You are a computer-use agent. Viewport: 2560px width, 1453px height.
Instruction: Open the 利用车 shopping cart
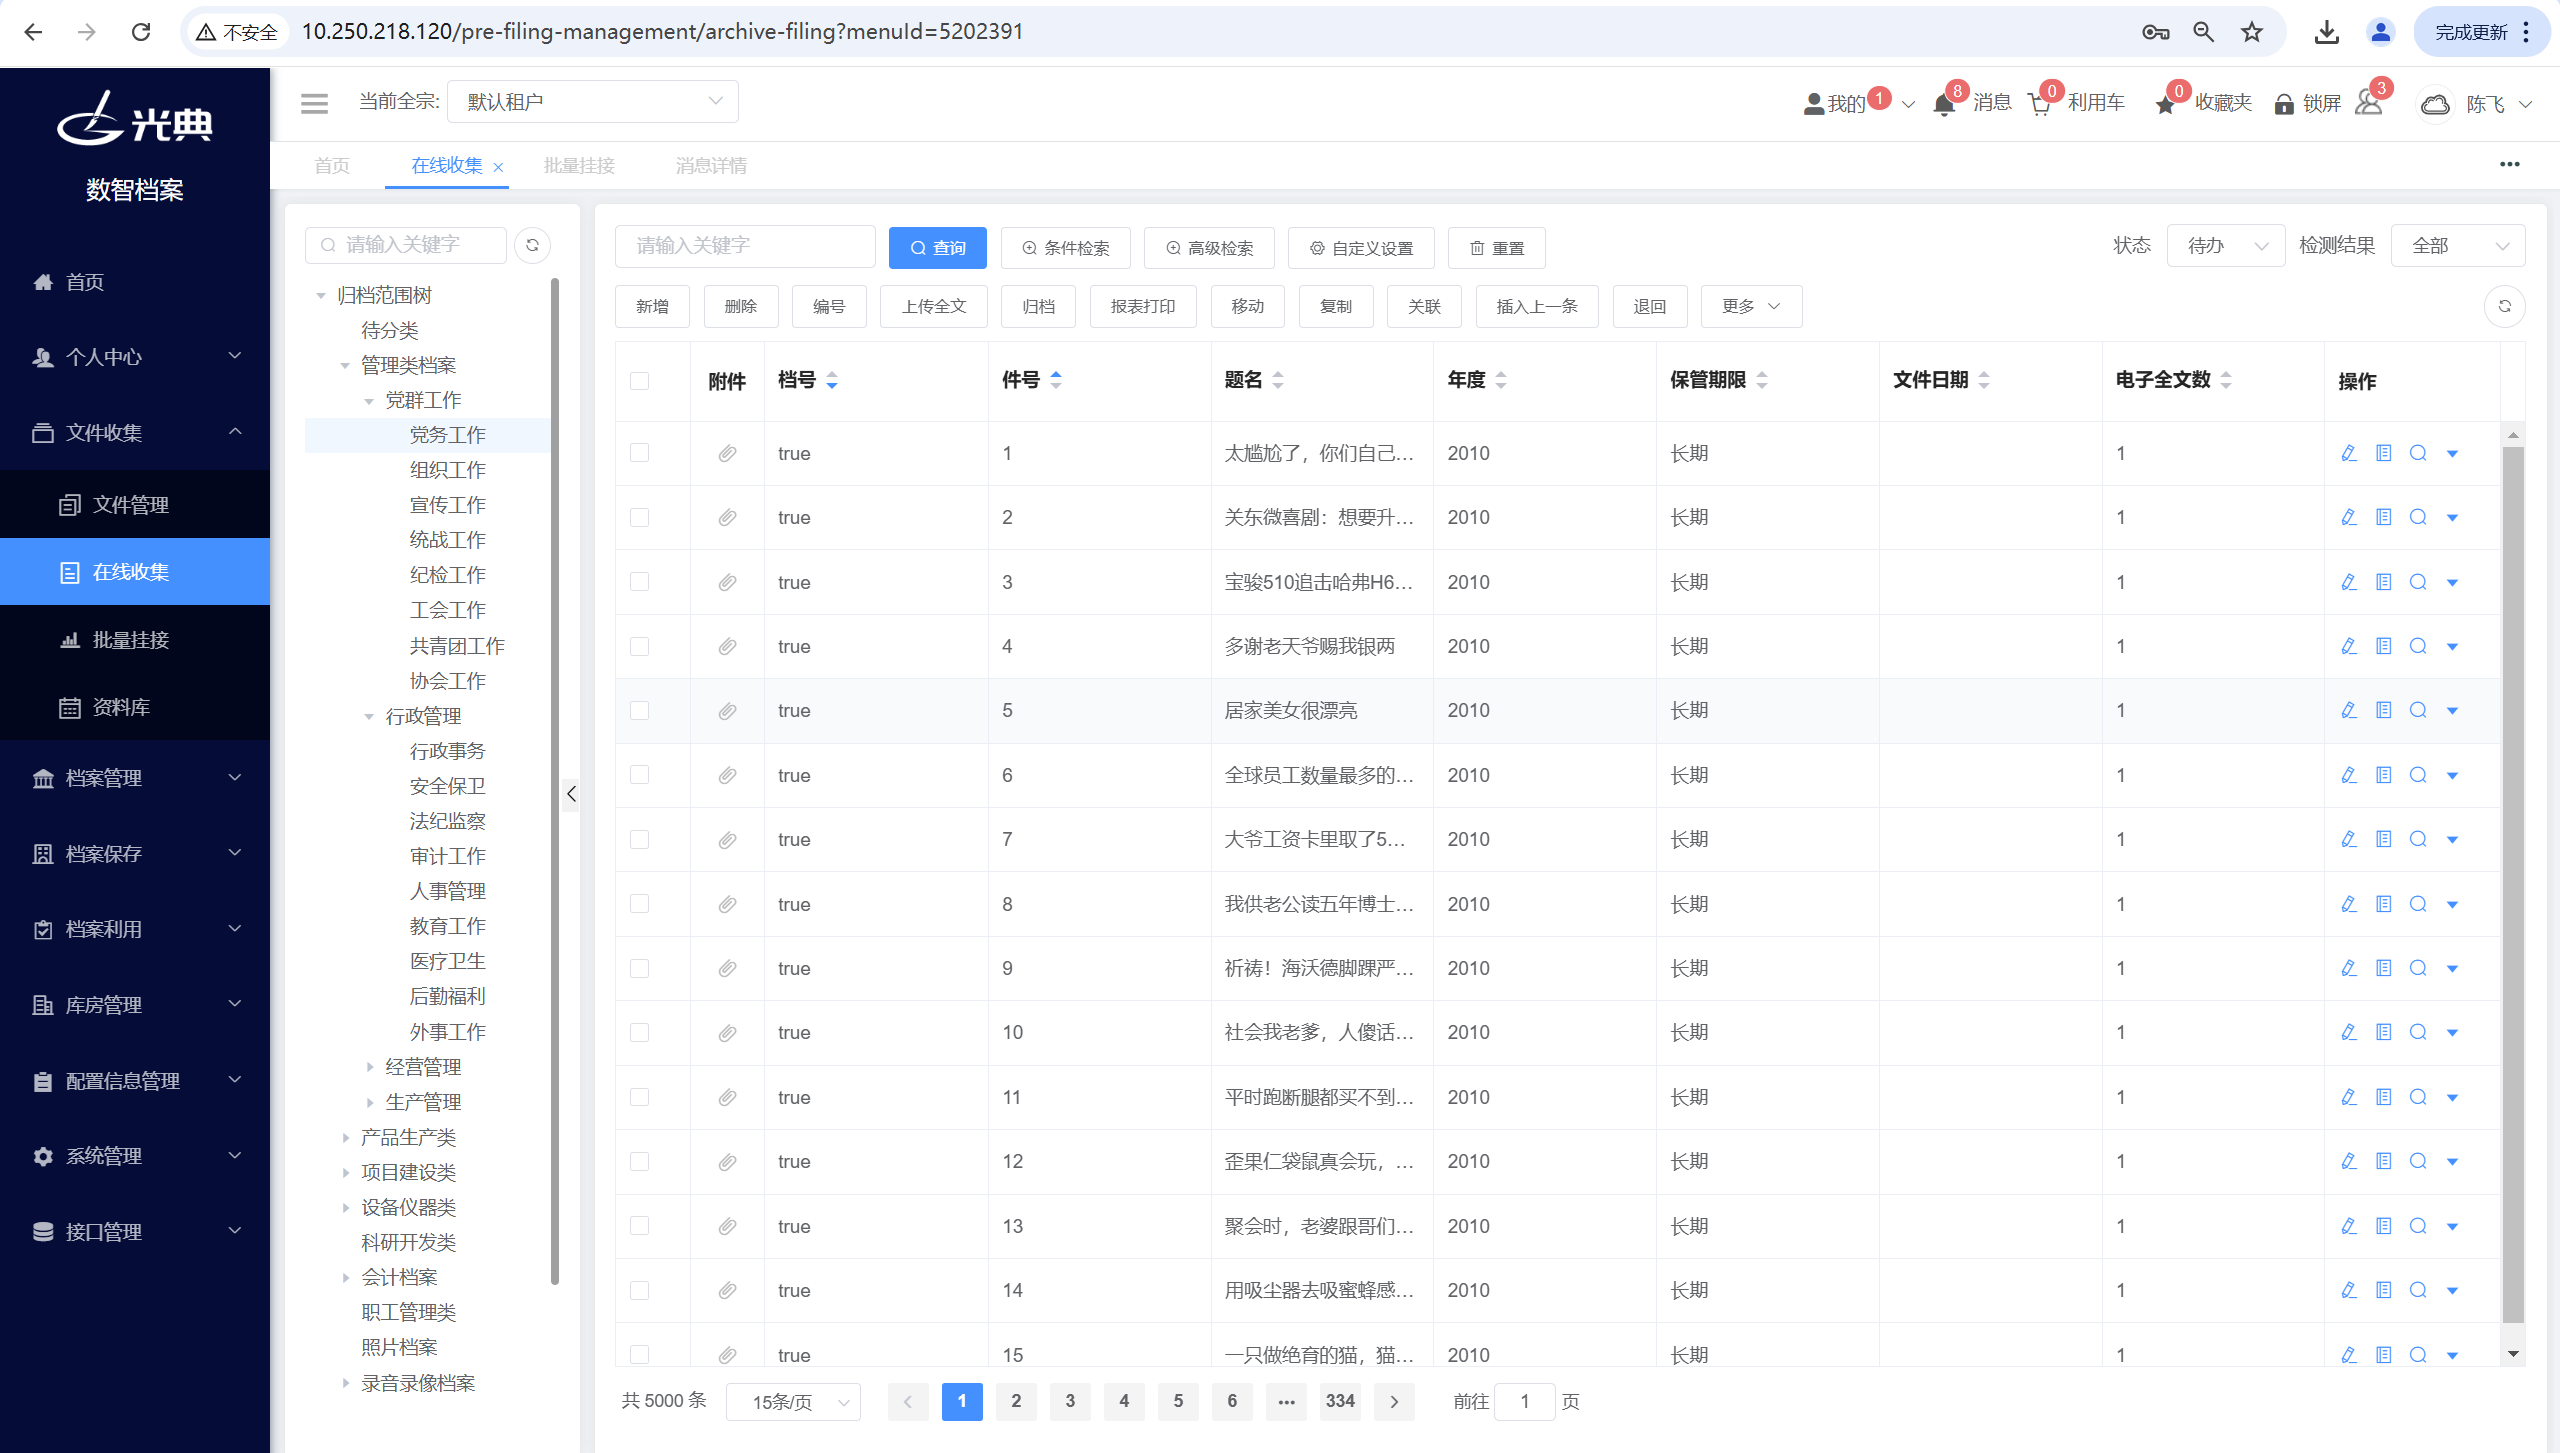tap(2039, 104)
